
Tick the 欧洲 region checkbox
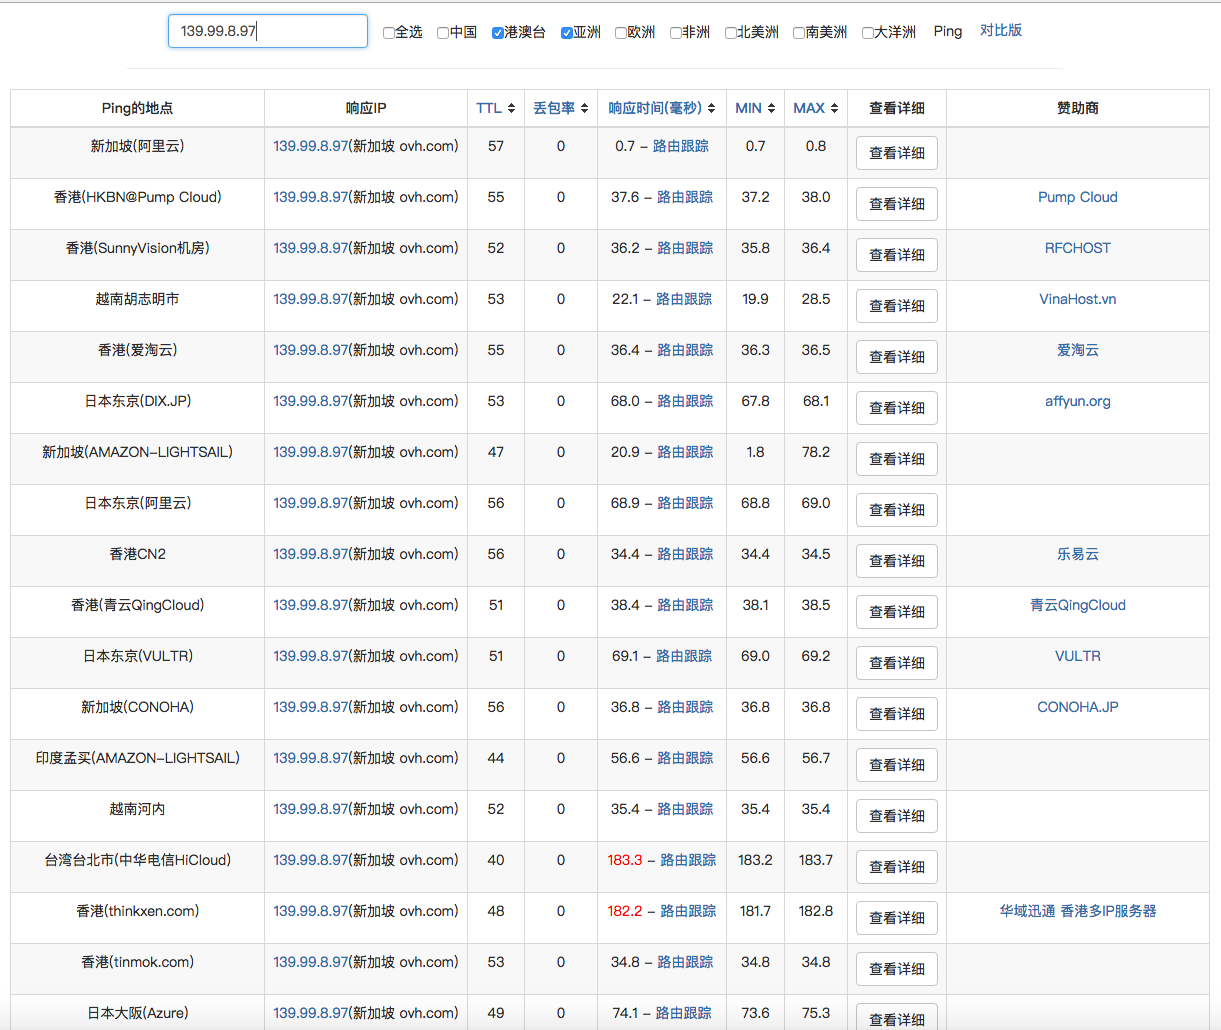[621, 33]
